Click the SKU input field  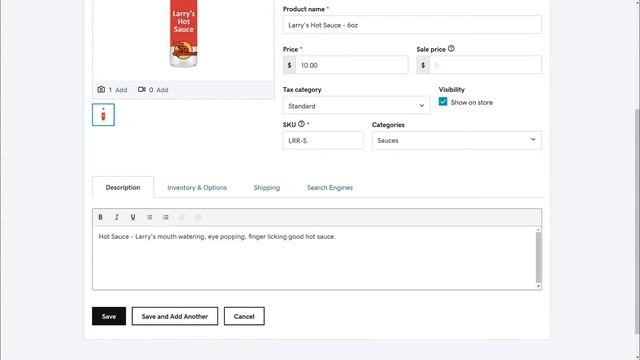pyautogui.click(x=323, y=140)
